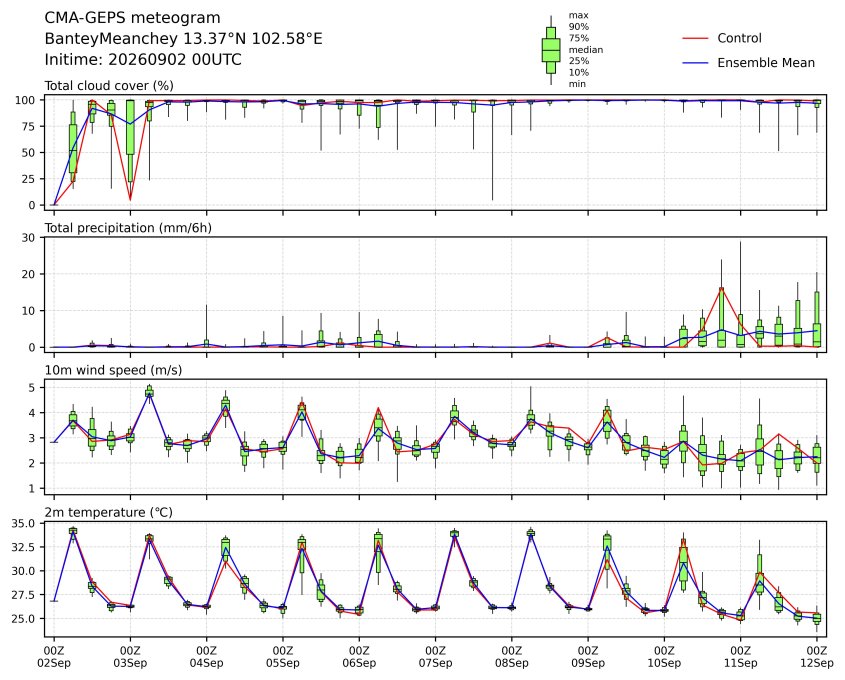Click the 00Z 05Sep axis label
The height and width of the screenshot is (680, 845).
point(282,657)
